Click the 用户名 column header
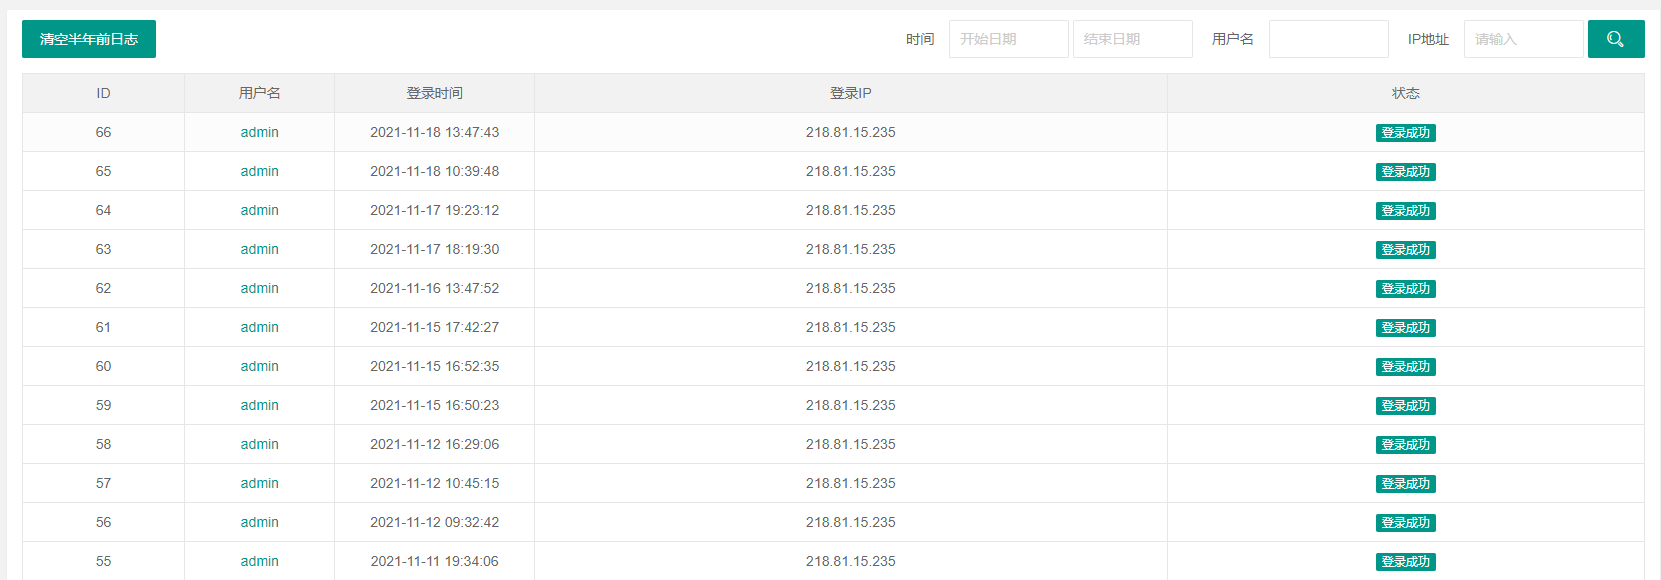Viewport: 1661px width, 580px height. point(260,93)
